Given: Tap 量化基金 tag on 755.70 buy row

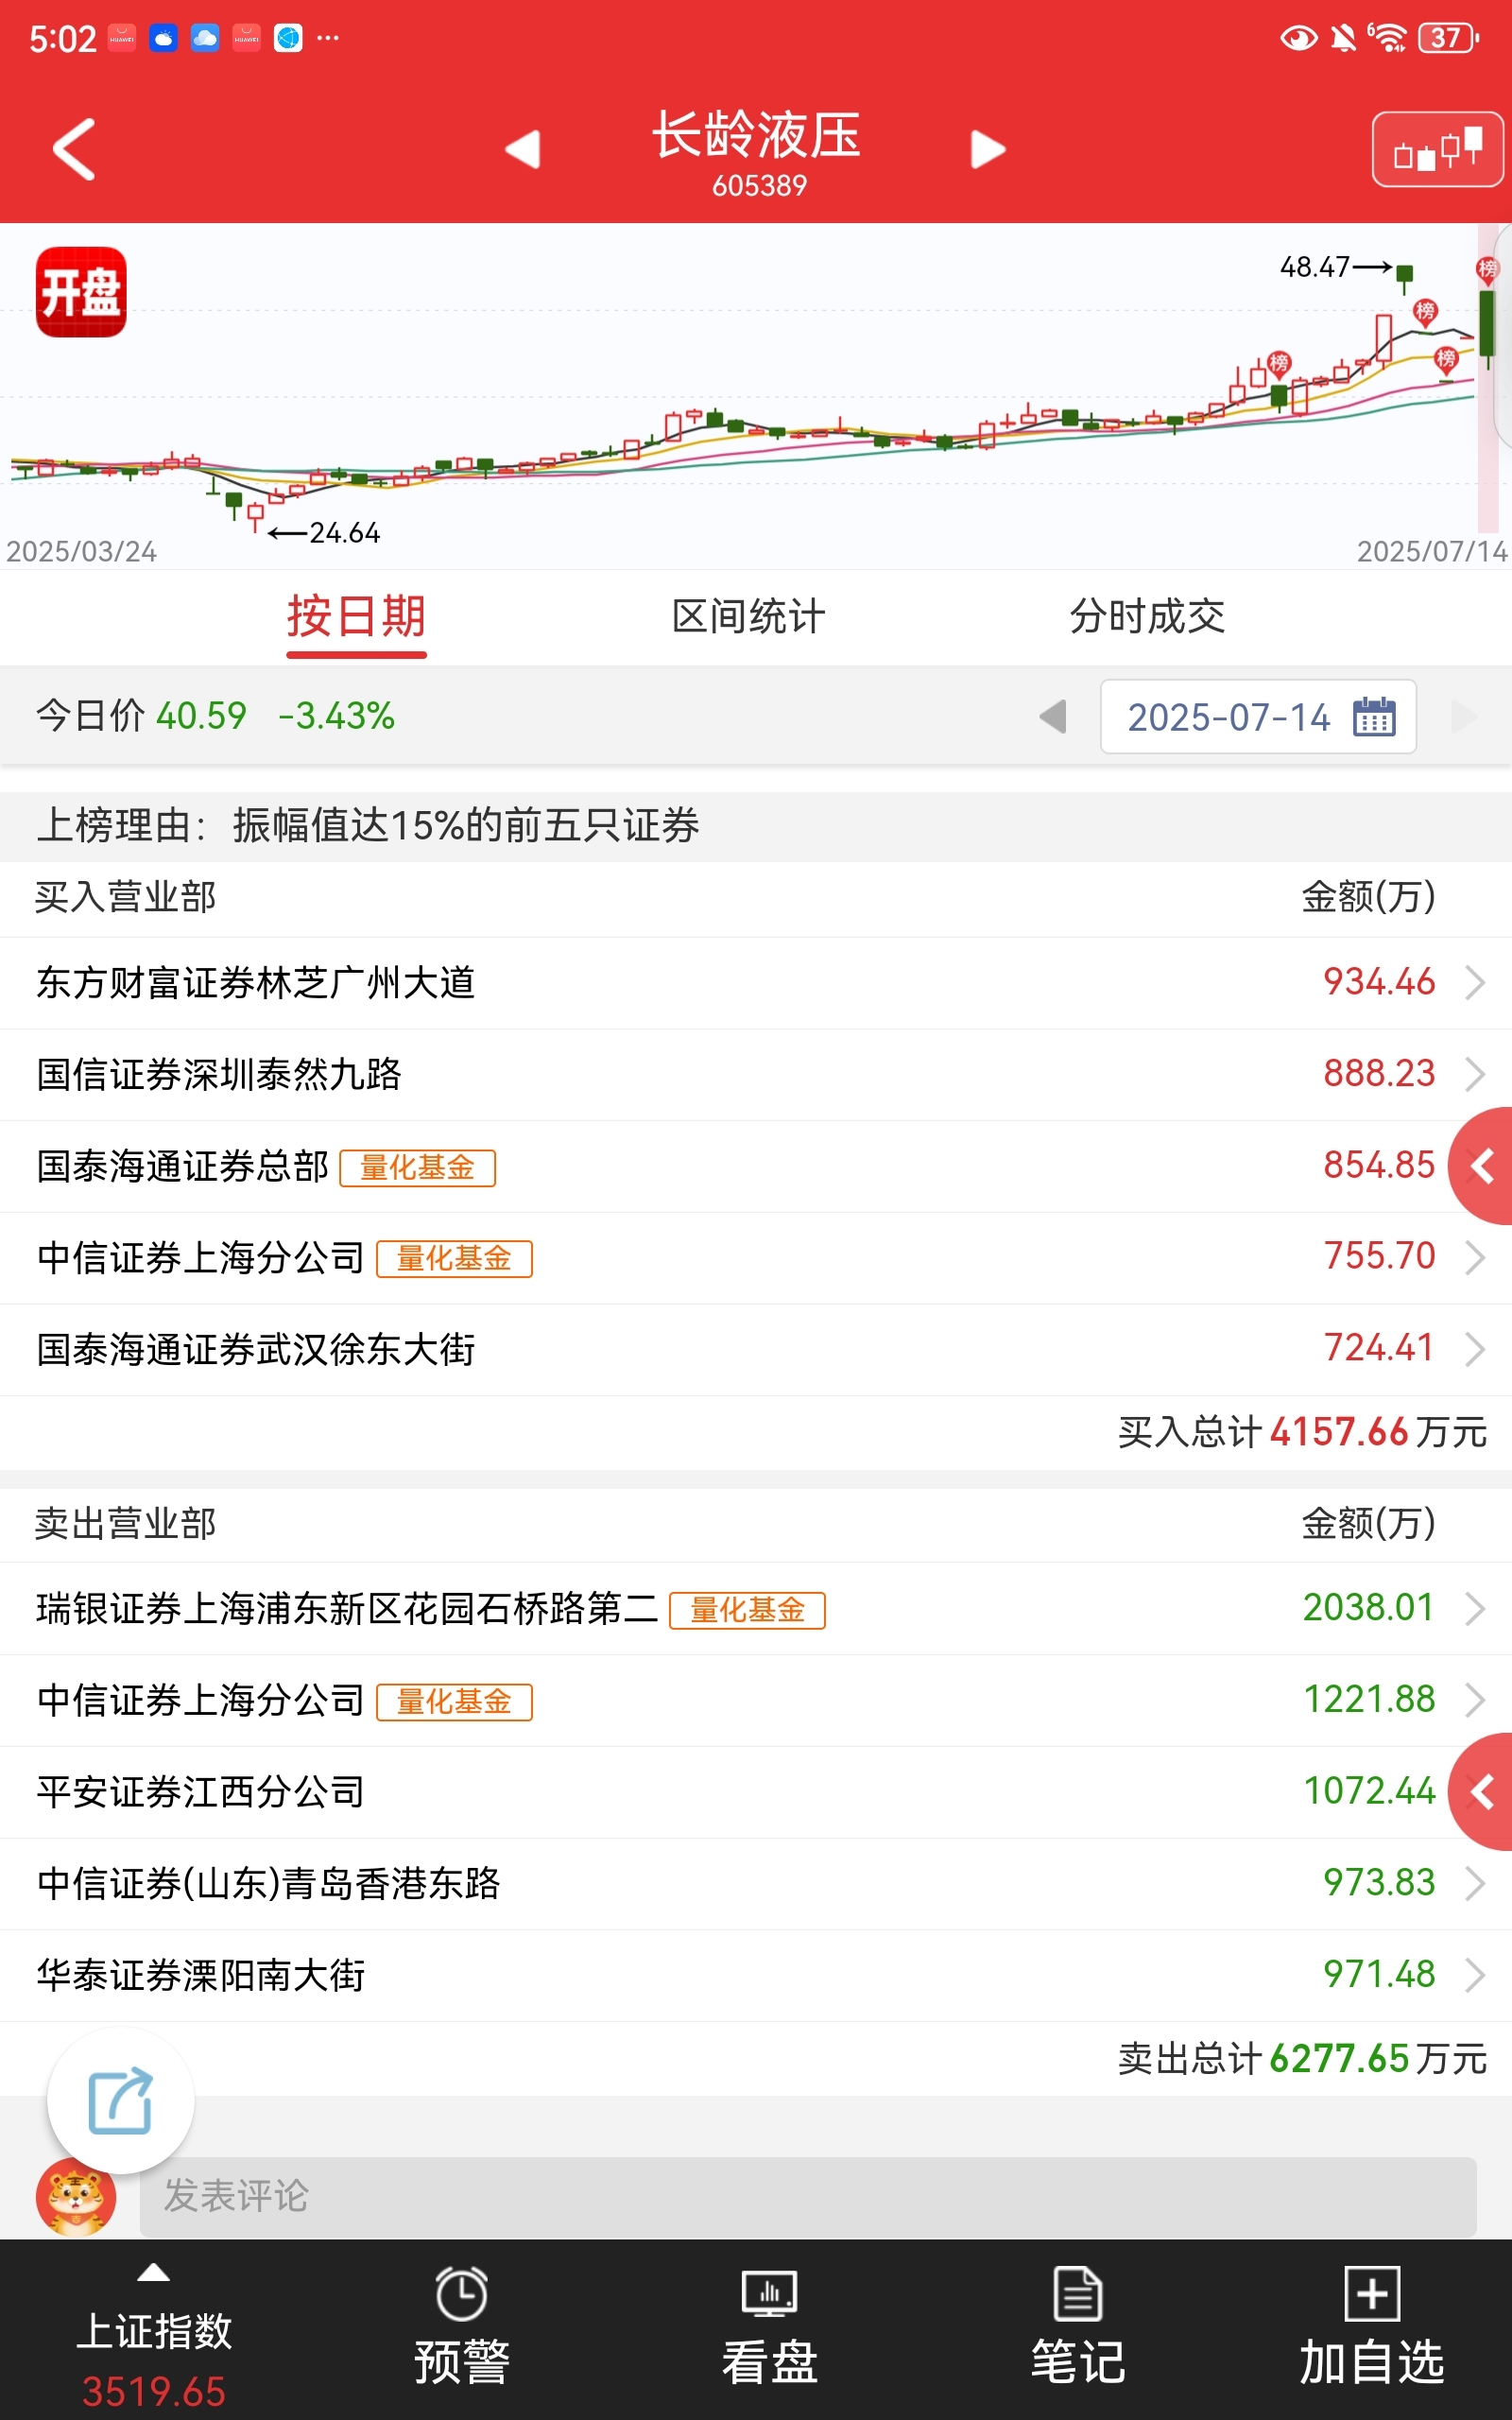Looking at the screenshot, I should 454,1258.
